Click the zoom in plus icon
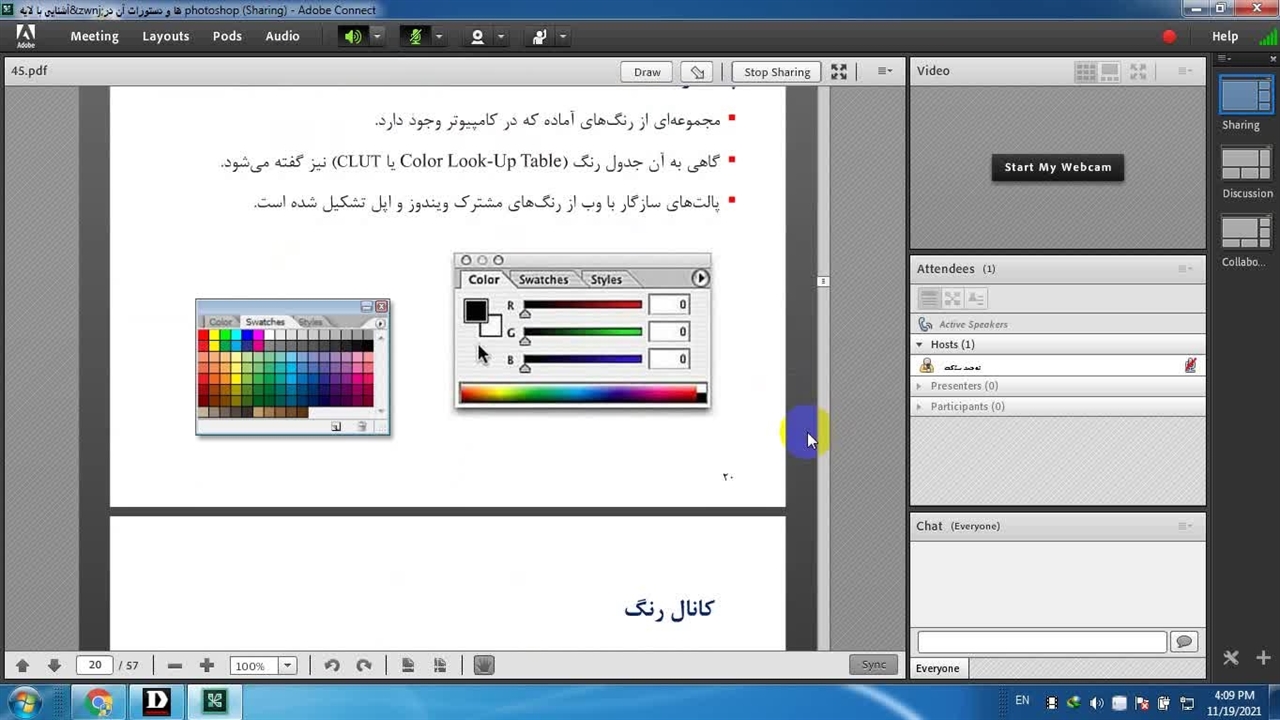Viewport: 1280px width, 720px height. [207, 665]
